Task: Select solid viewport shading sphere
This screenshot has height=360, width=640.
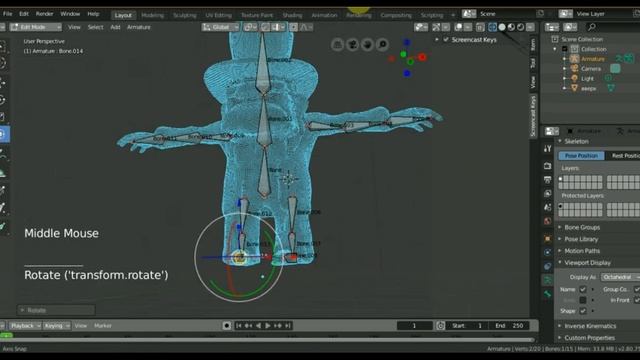Action: (502, 27)
